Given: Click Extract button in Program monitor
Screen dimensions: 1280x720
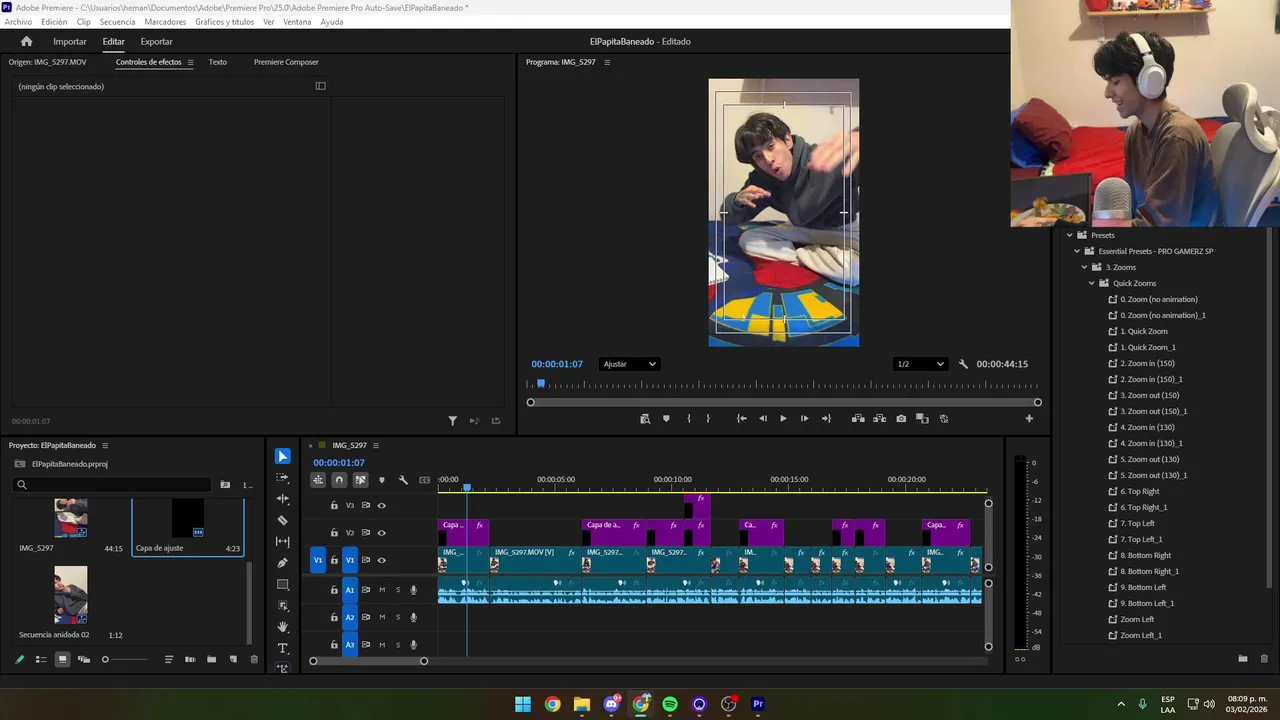Looking at the screenshot, I should click(x=880, y=419).
